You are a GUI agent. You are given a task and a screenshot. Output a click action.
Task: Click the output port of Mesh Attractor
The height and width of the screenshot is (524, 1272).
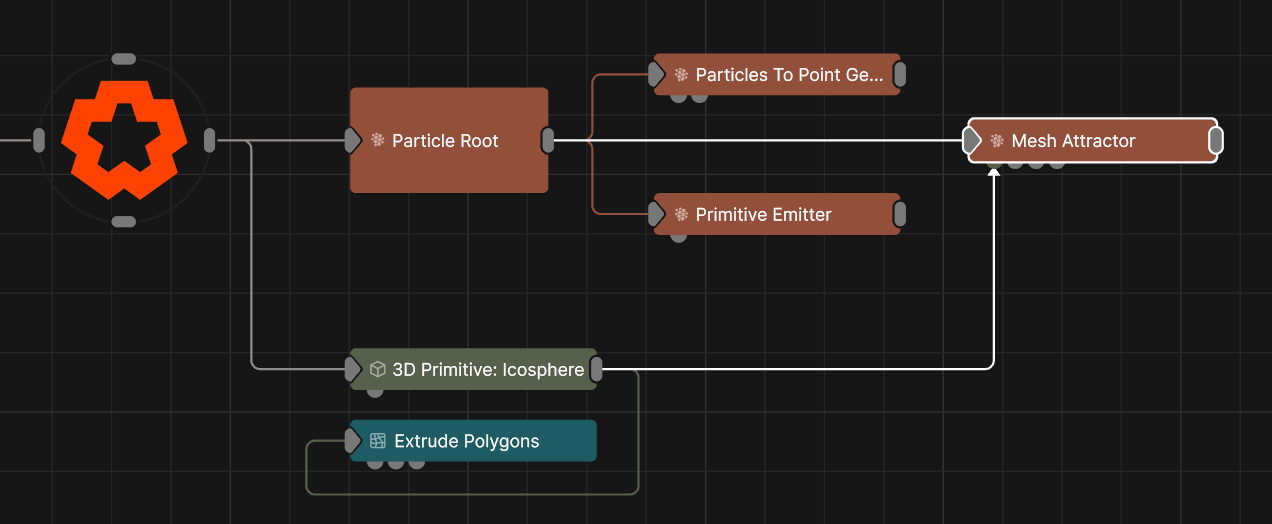pyautogui.click(x=1215, y=141)
